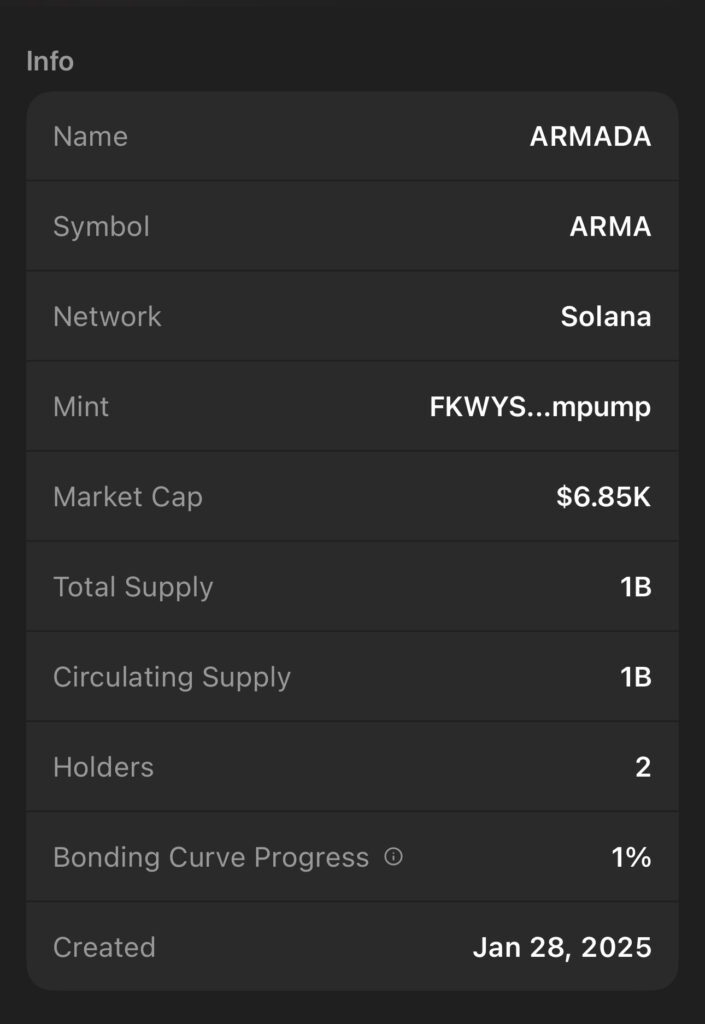Click the holders count of 2
Screen dimensions: 705x1024
click(643, 767)
